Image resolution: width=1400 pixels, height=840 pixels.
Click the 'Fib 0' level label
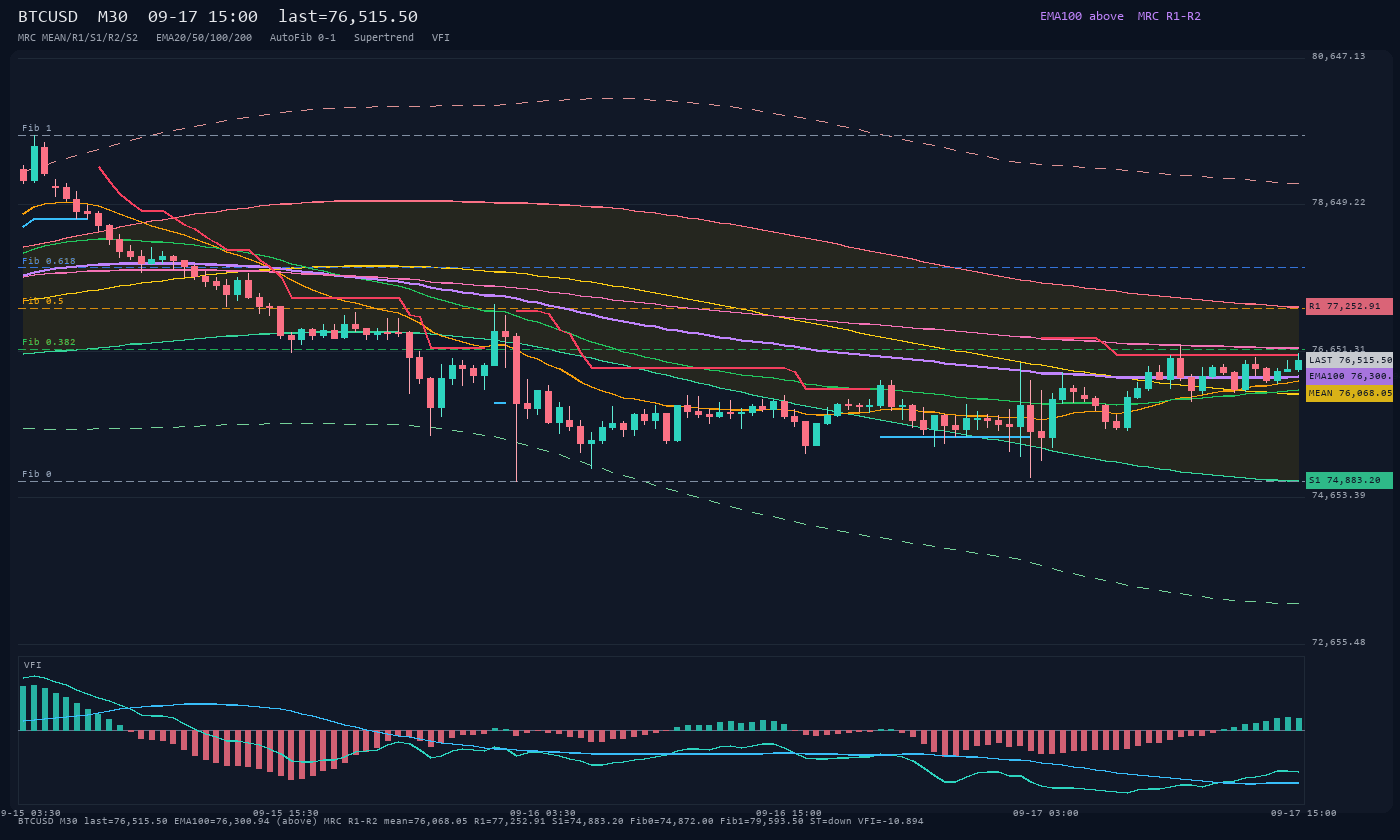tap(37, 474)
